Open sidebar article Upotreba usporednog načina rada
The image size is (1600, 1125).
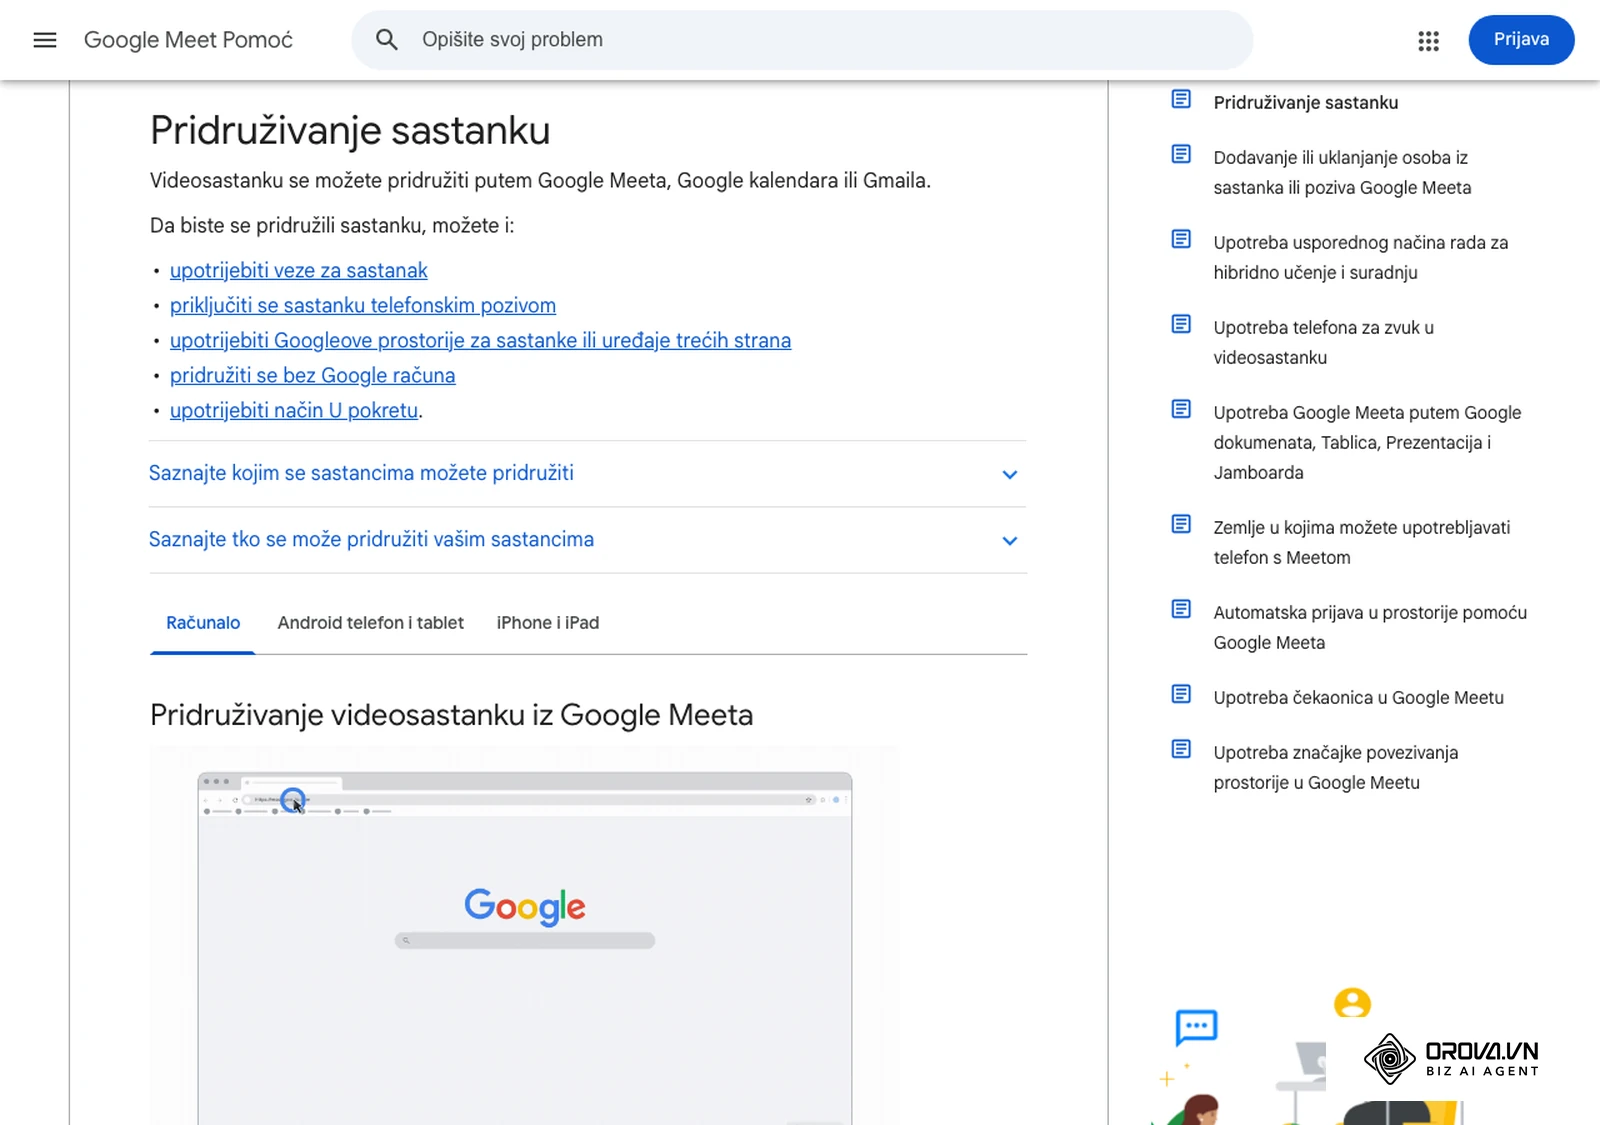[x=1361, y=258]
